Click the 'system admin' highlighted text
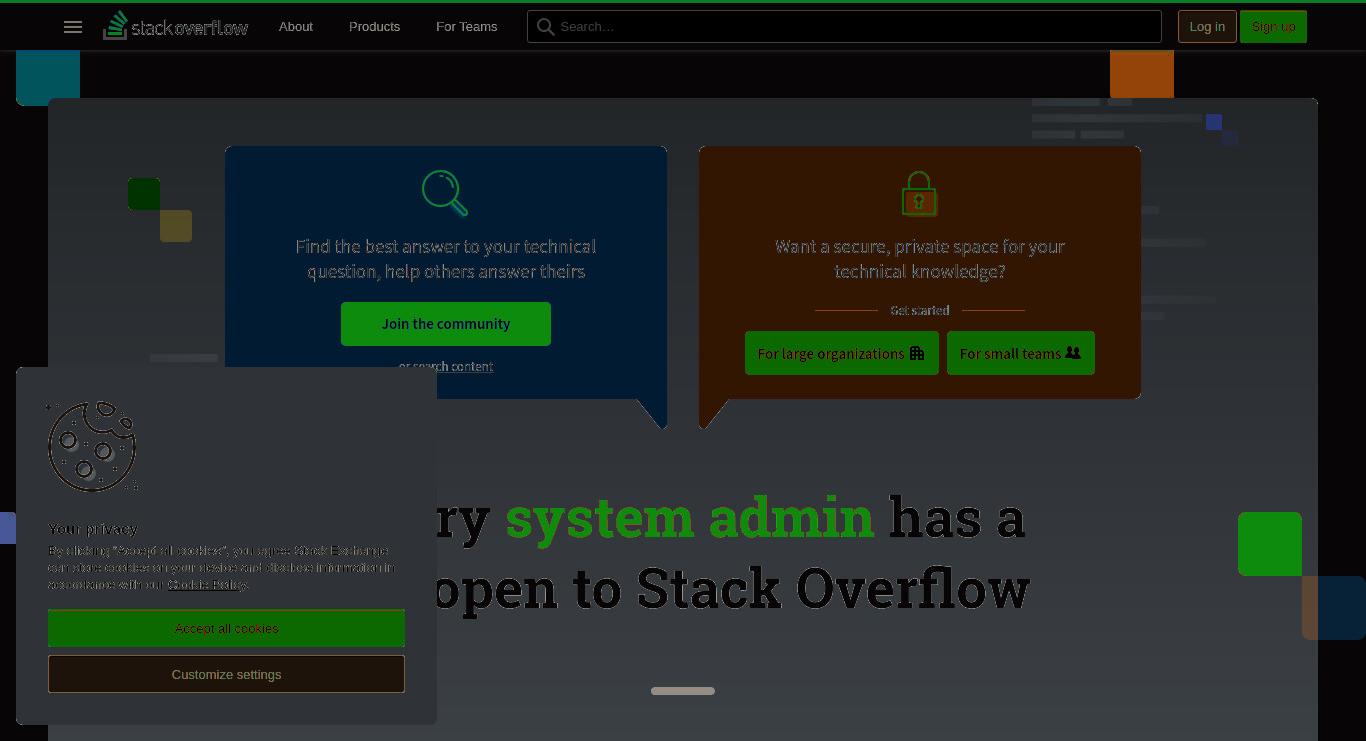 (690, 518)
